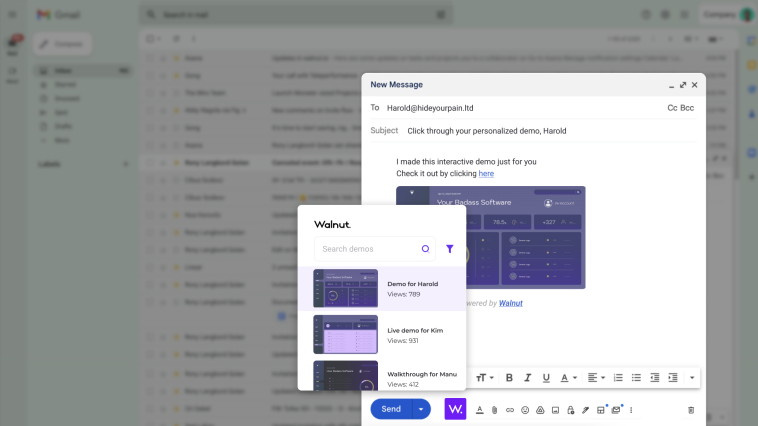Insert a signature with the pen icon
The width and height of the screenshot is (758, 426).
586,410
